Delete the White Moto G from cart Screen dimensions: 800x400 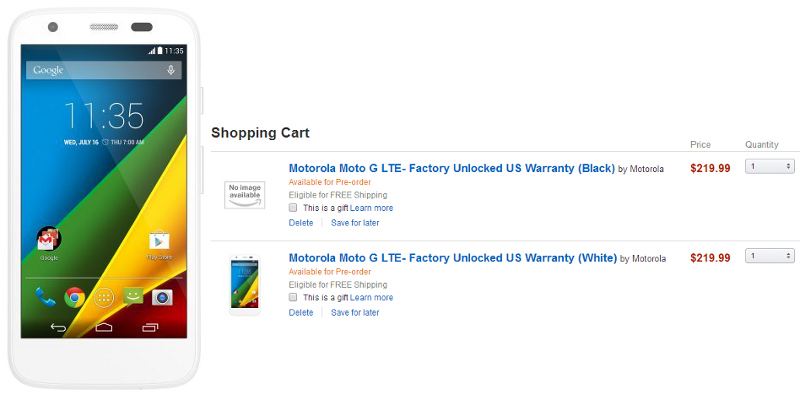[x=301, y=313]
